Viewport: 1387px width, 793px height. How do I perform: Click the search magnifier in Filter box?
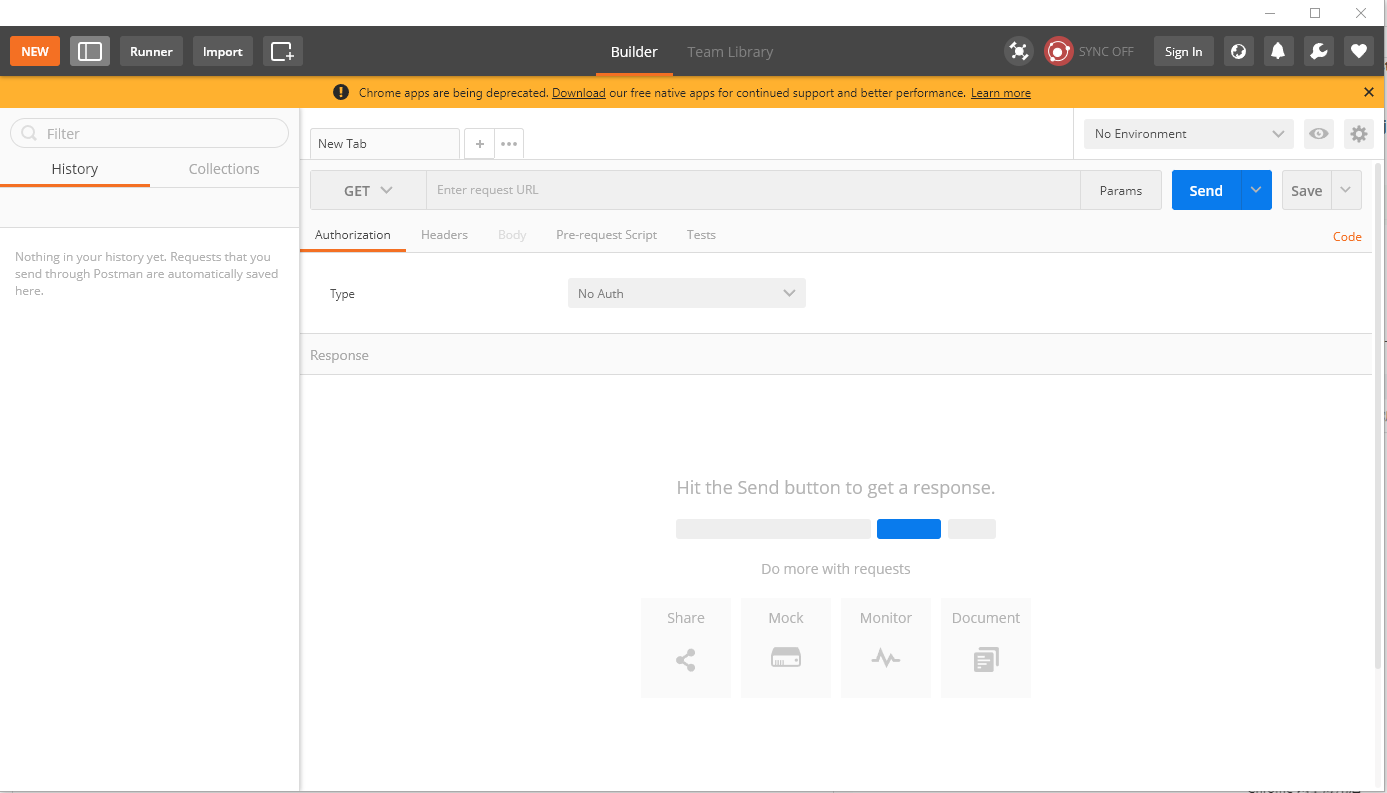click(x=29, y=133)
